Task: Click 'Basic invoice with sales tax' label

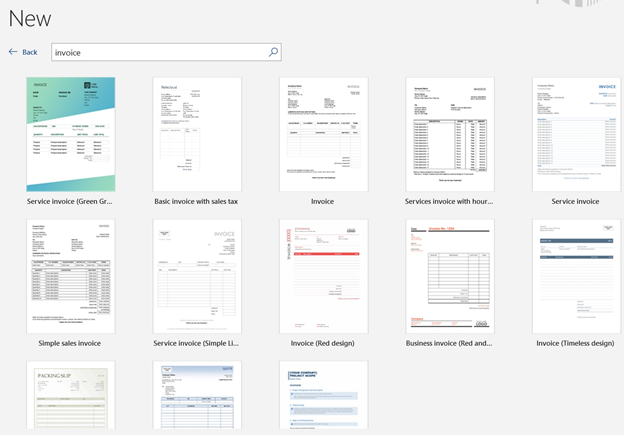Action: coord(196,201)
